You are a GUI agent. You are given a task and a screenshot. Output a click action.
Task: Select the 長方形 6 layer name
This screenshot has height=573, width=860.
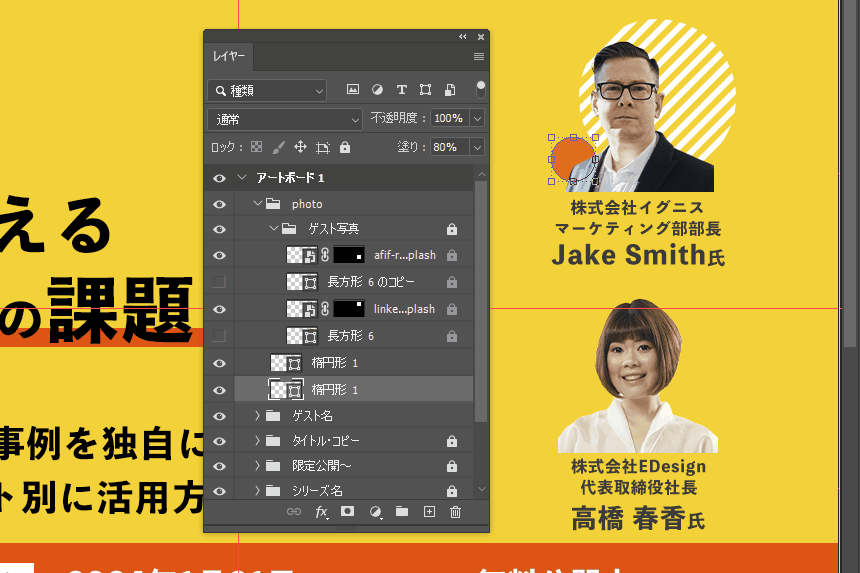(350, 336)
